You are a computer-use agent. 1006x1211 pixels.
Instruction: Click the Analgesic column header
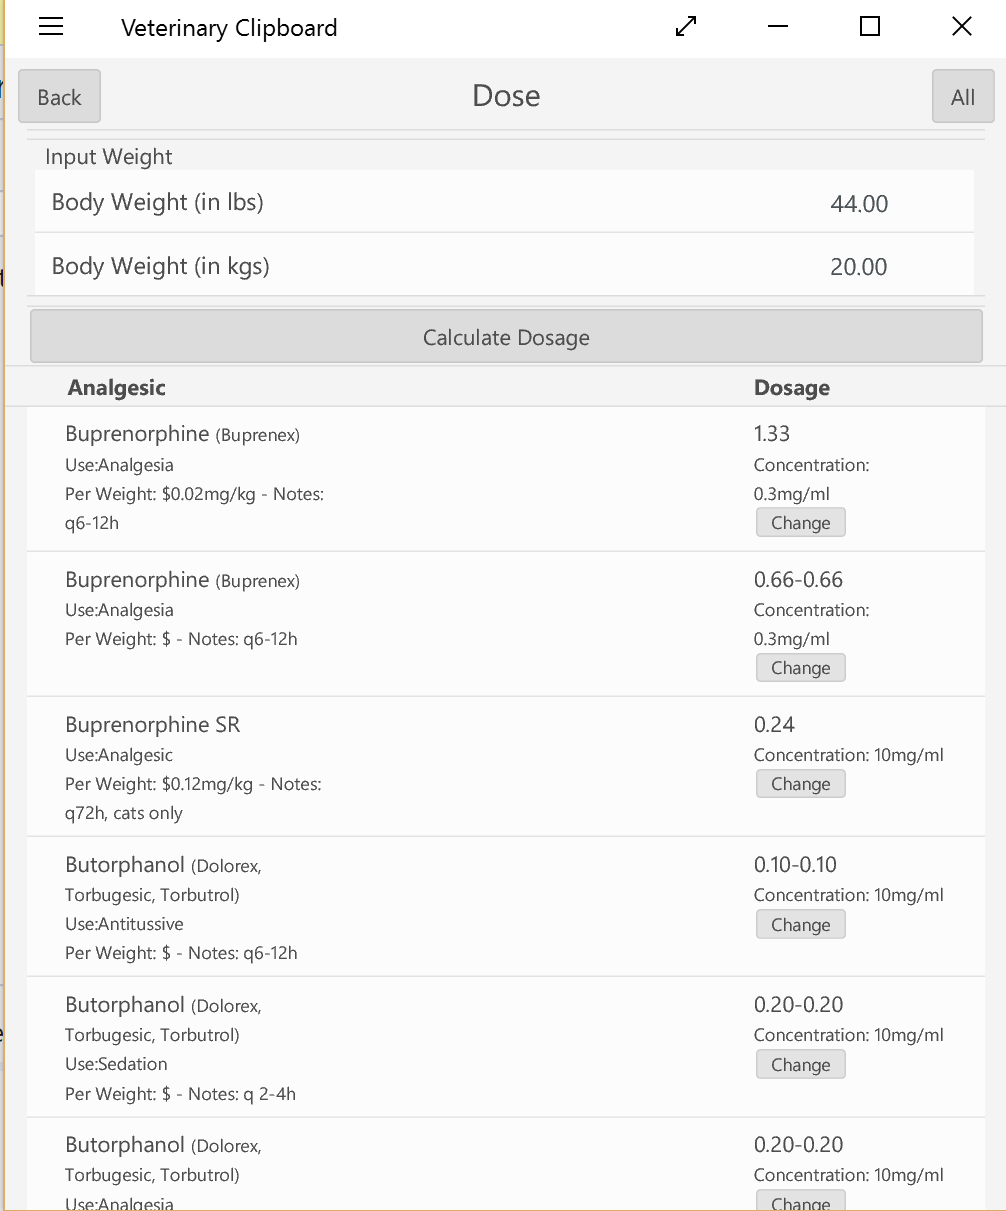tap(117, 388)
